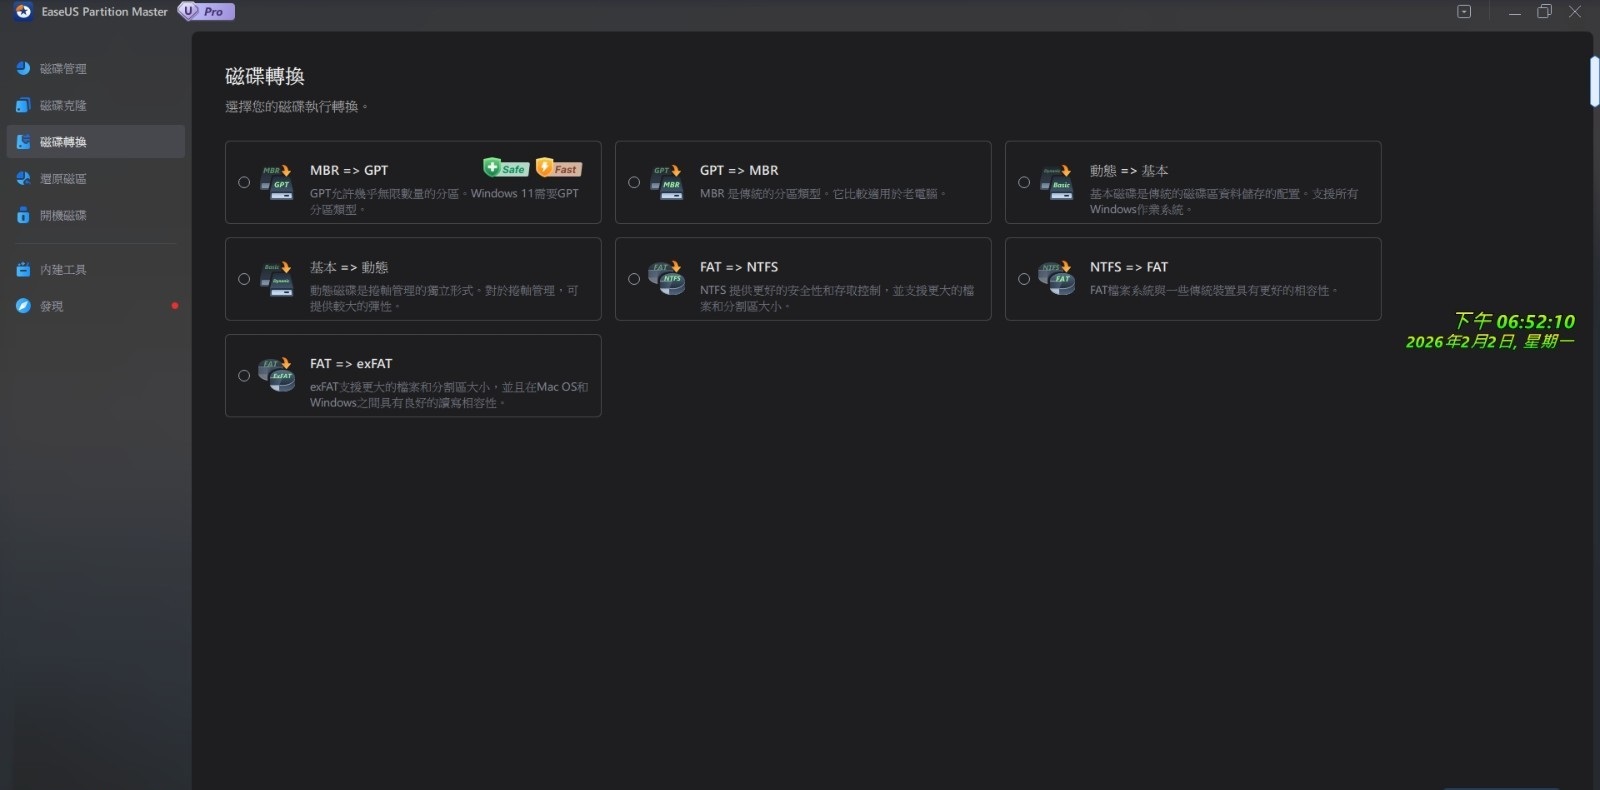Go to the 發現 sidebar item

pyautogui.click(x=51, y=306)
